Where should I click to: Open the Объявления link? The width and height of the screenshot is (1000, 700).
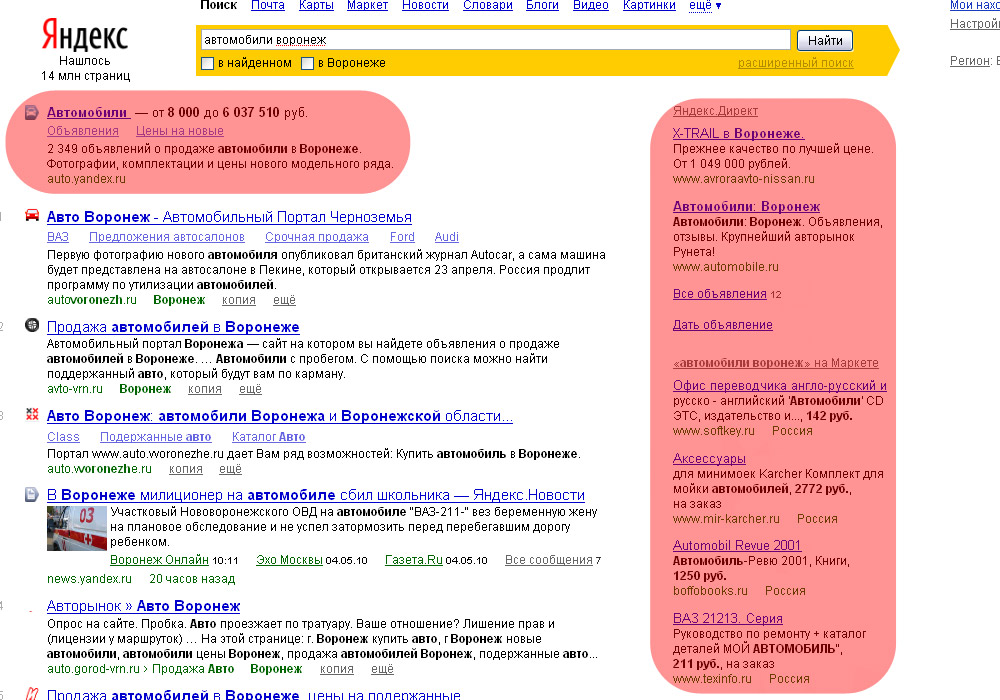click(83, 131)
